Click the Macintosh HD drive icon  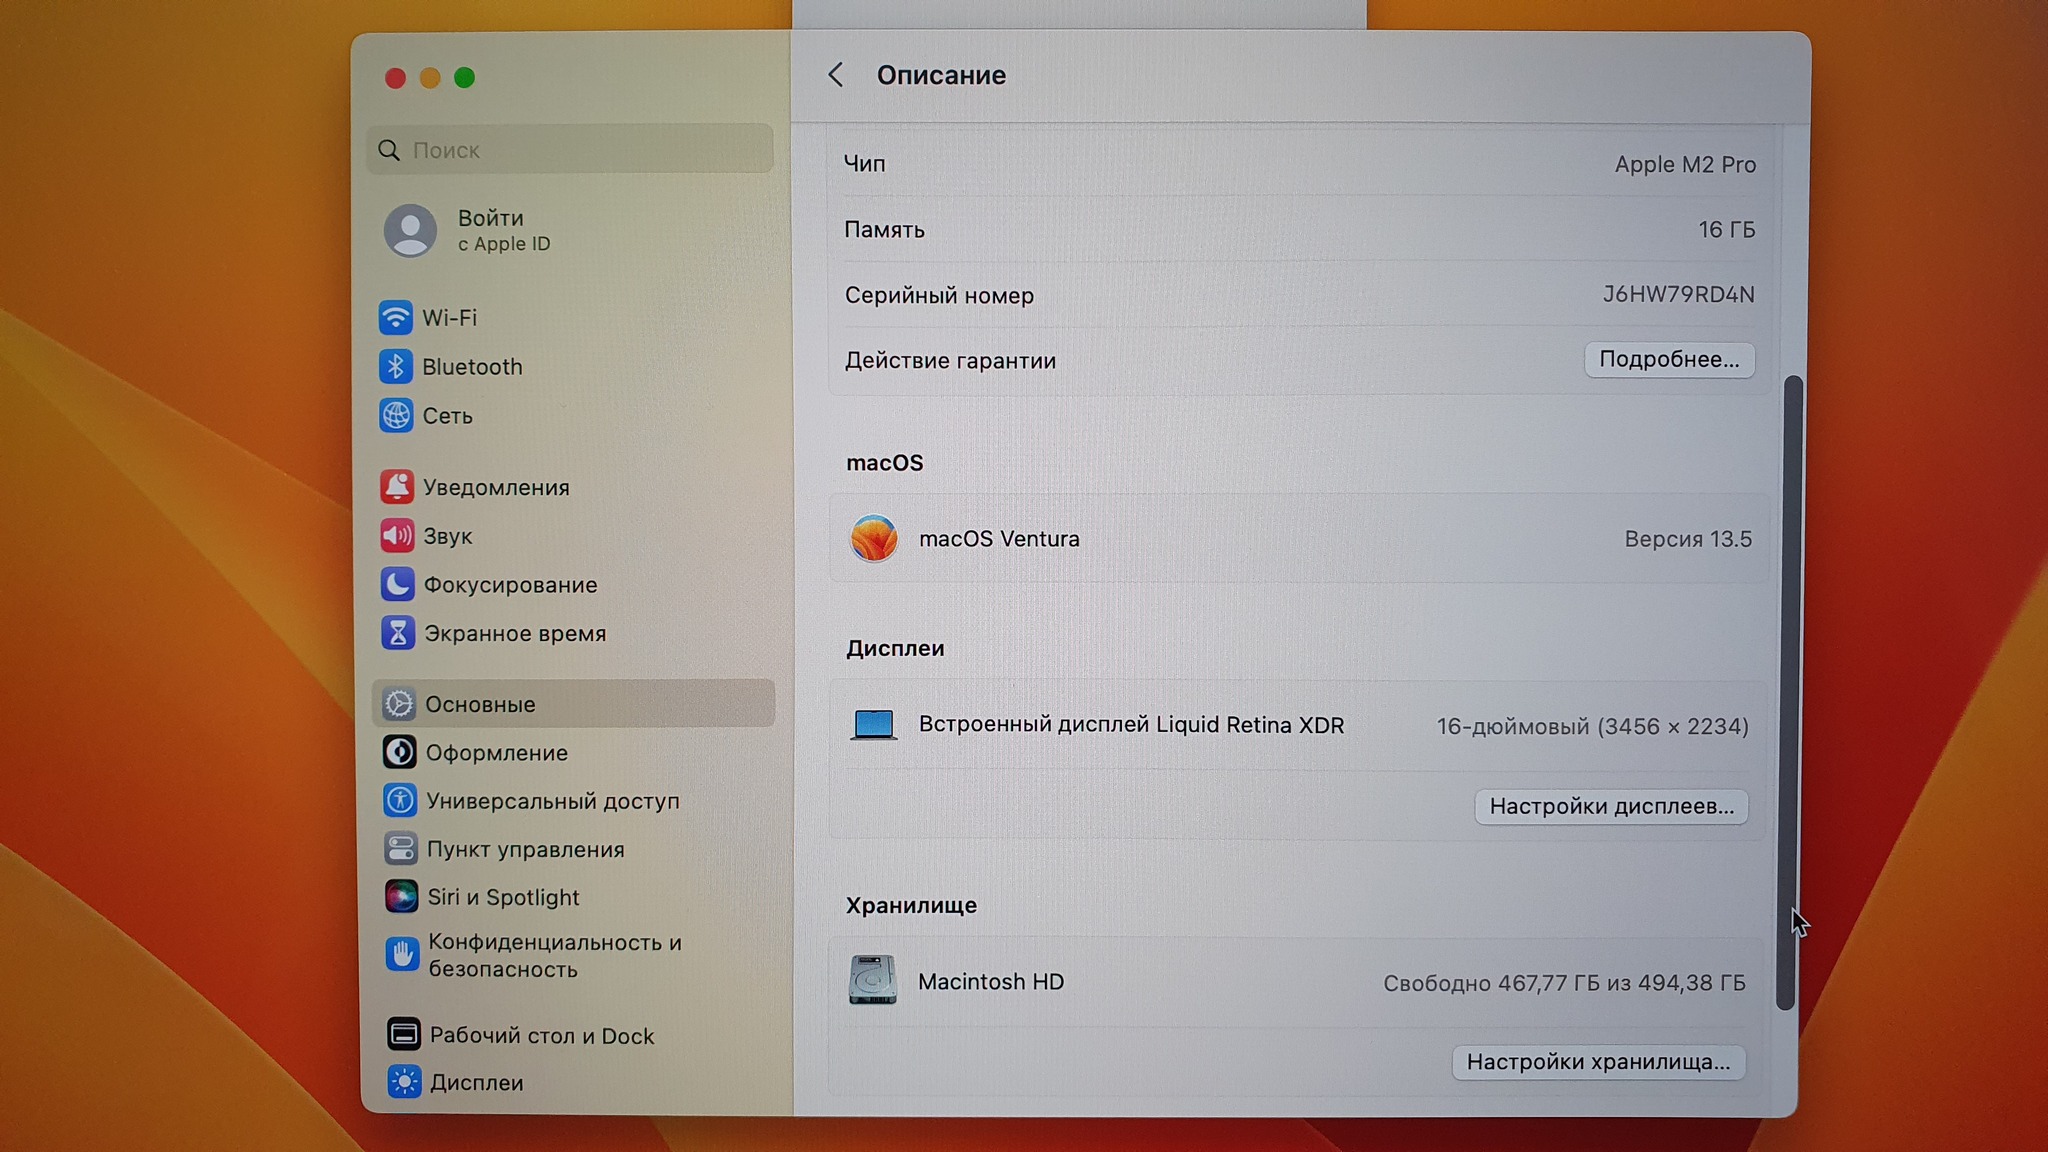pos(872,980)
